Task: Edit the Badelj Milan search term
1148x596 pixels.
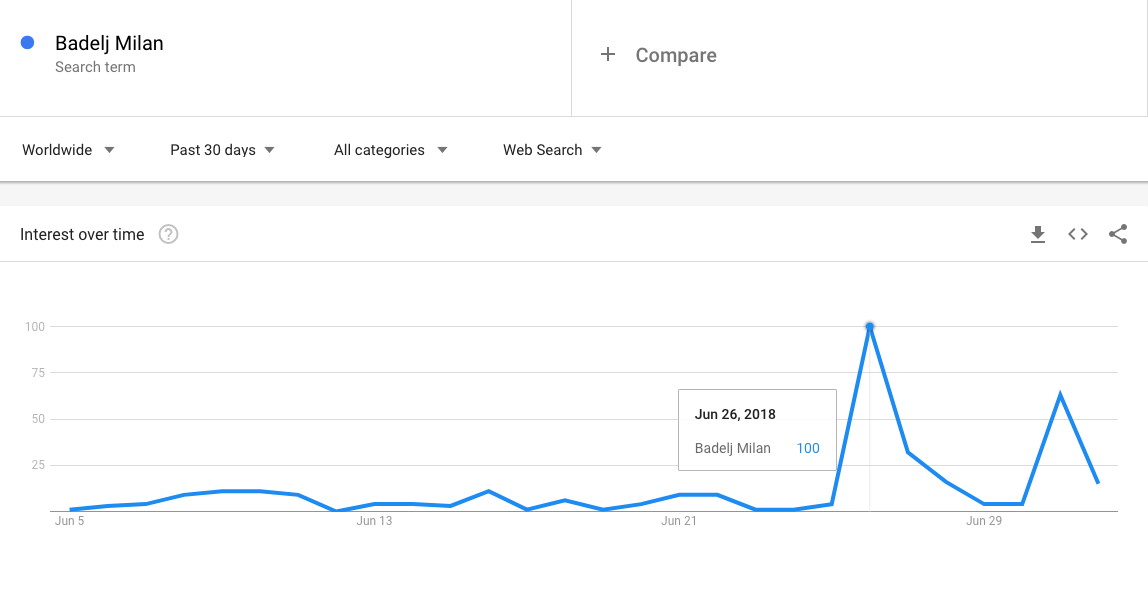Action: coord(109,43)
